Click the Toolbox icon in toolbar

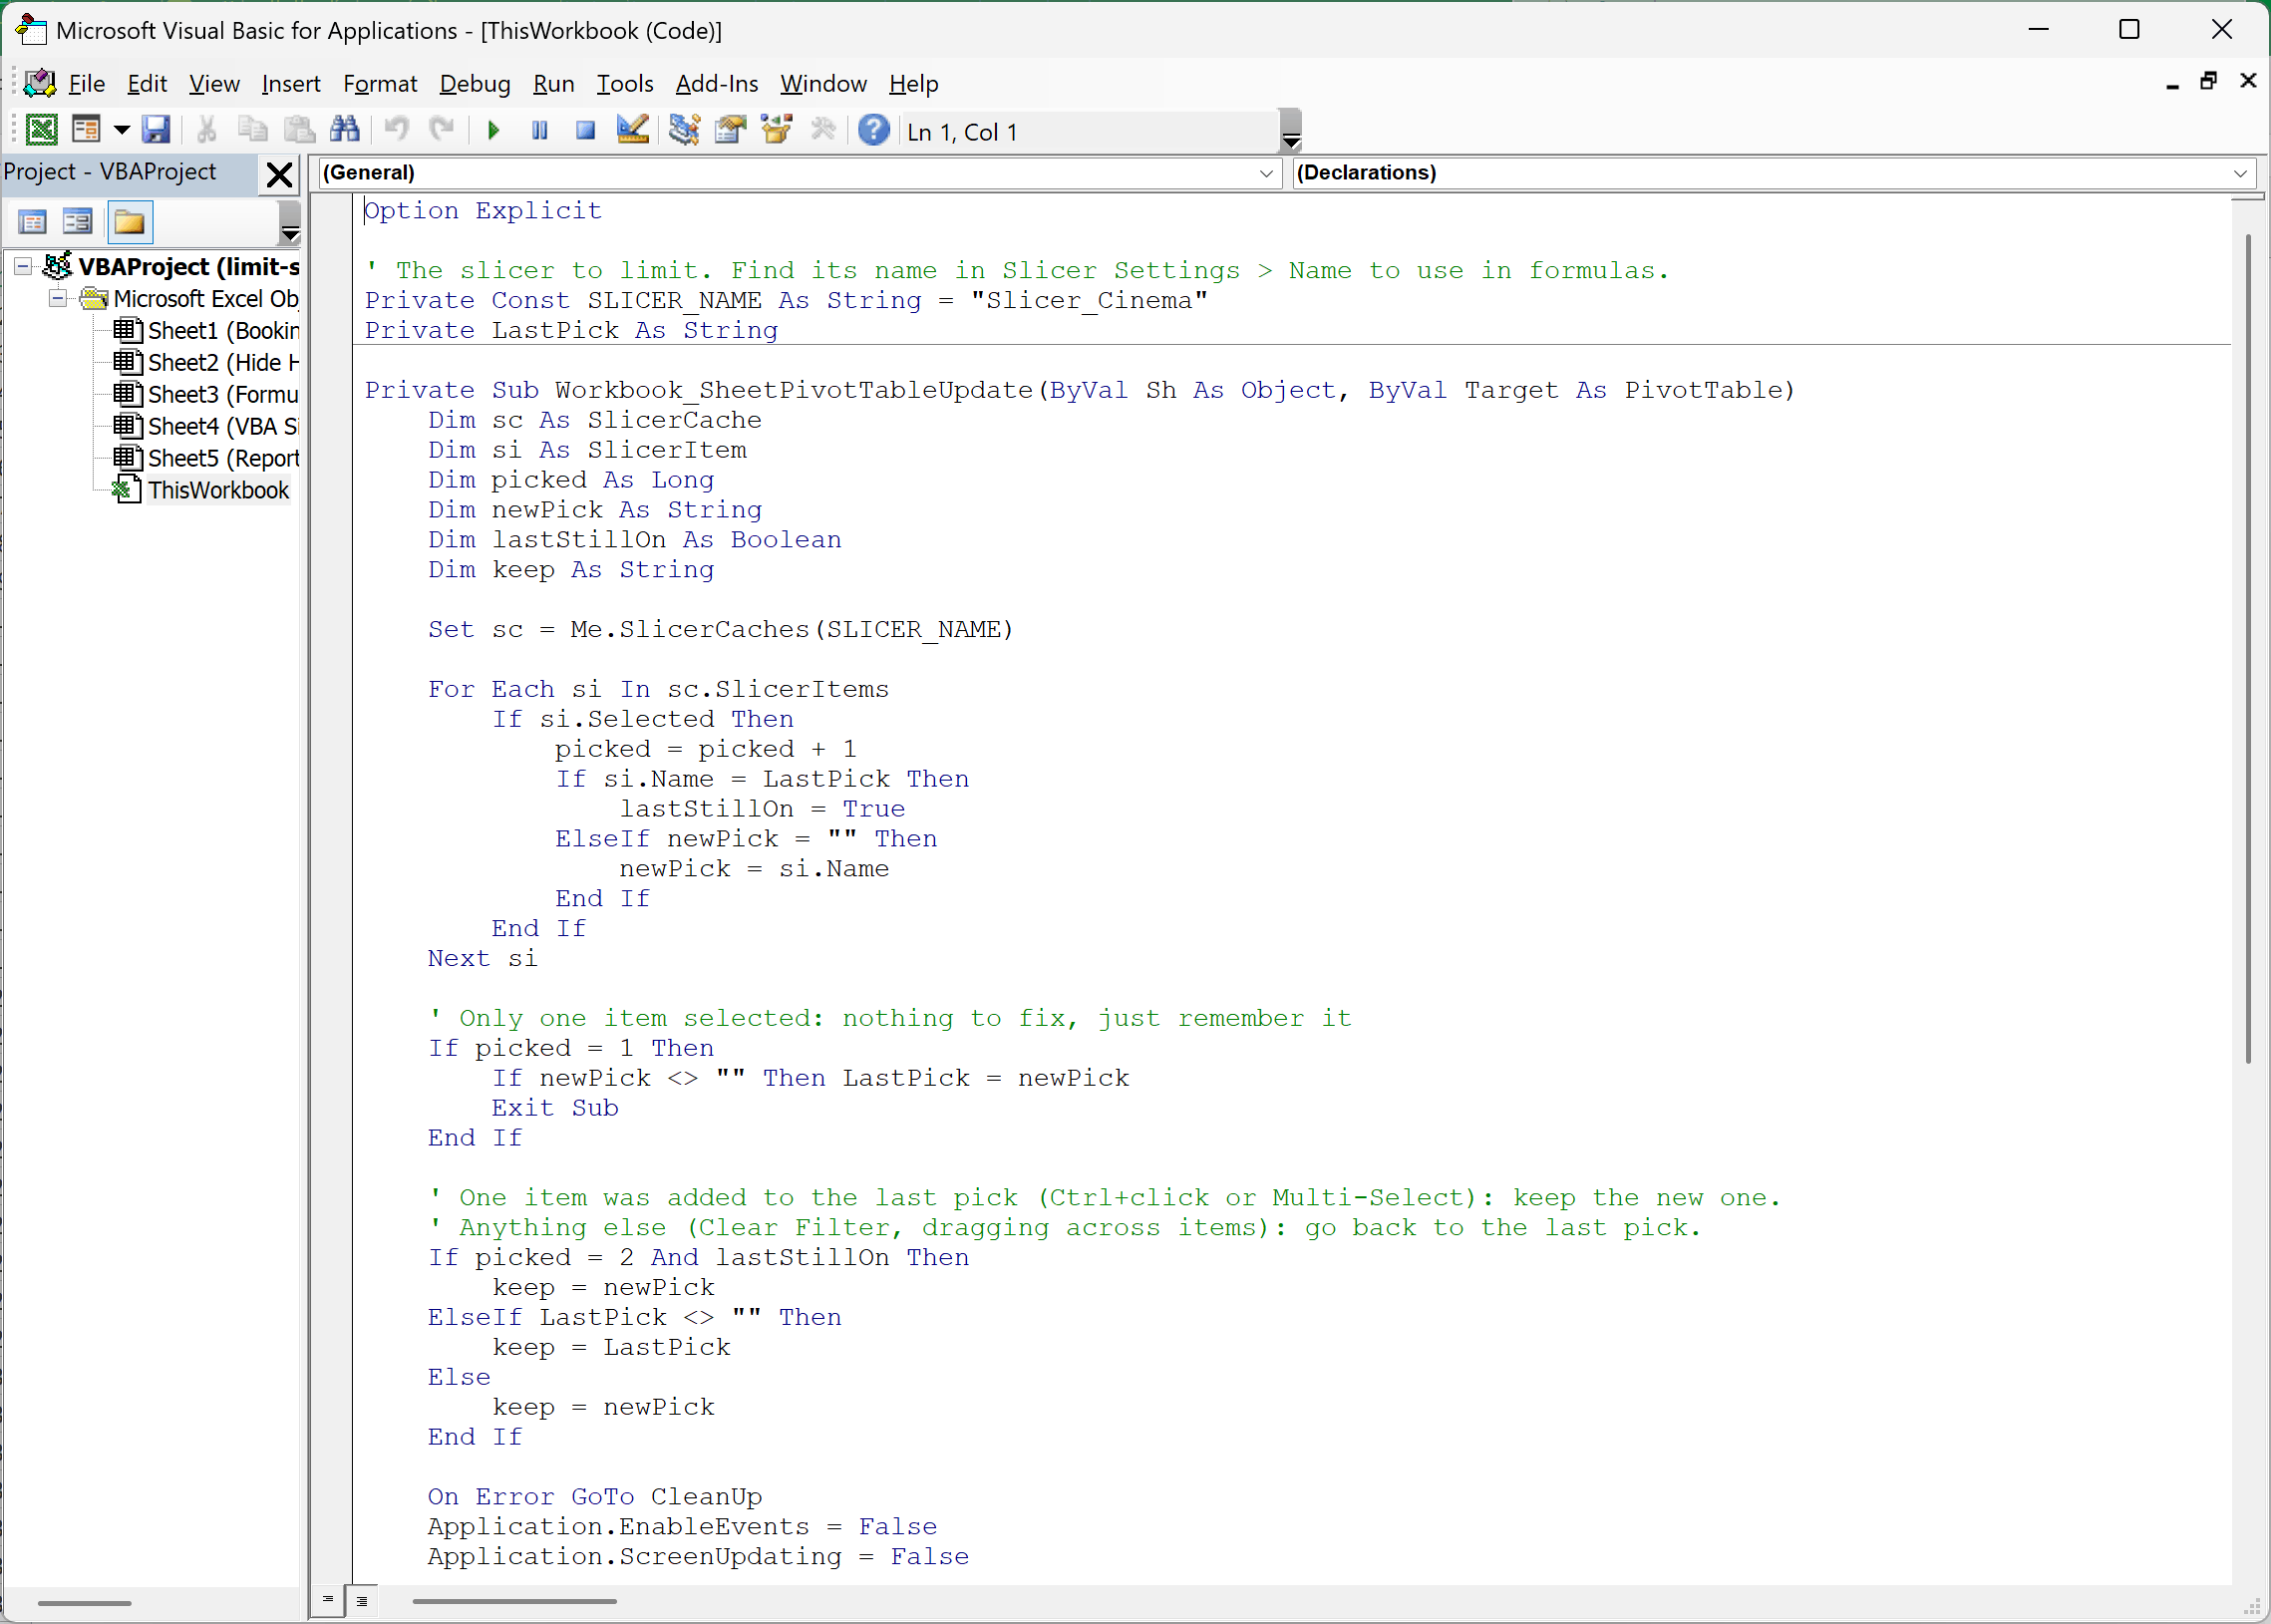click(x=824, y=130)
